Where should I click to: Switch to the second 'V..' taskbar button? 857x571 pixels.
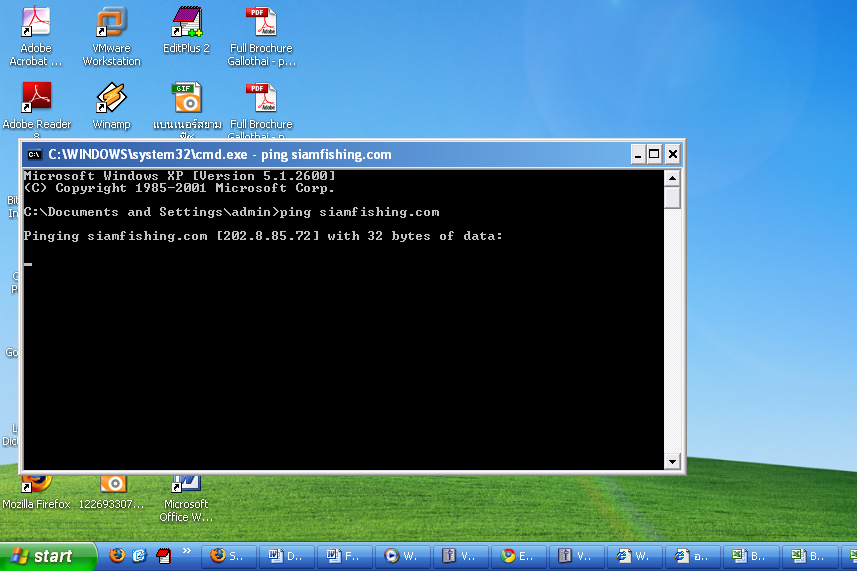576,556
